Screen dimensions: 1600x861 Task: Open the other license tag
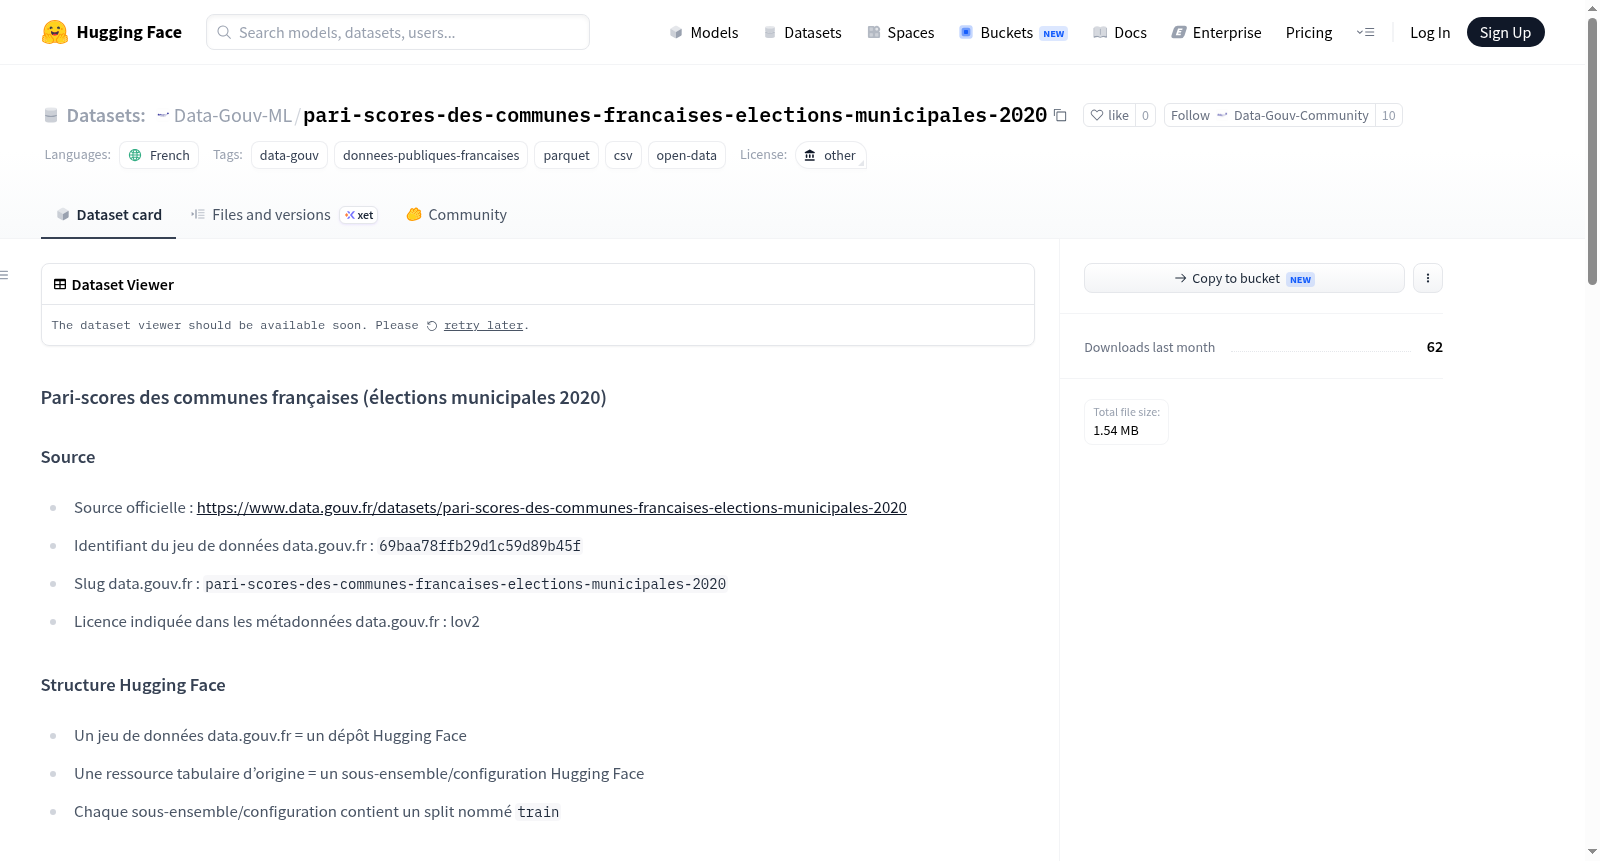click(x=830, y=155)
